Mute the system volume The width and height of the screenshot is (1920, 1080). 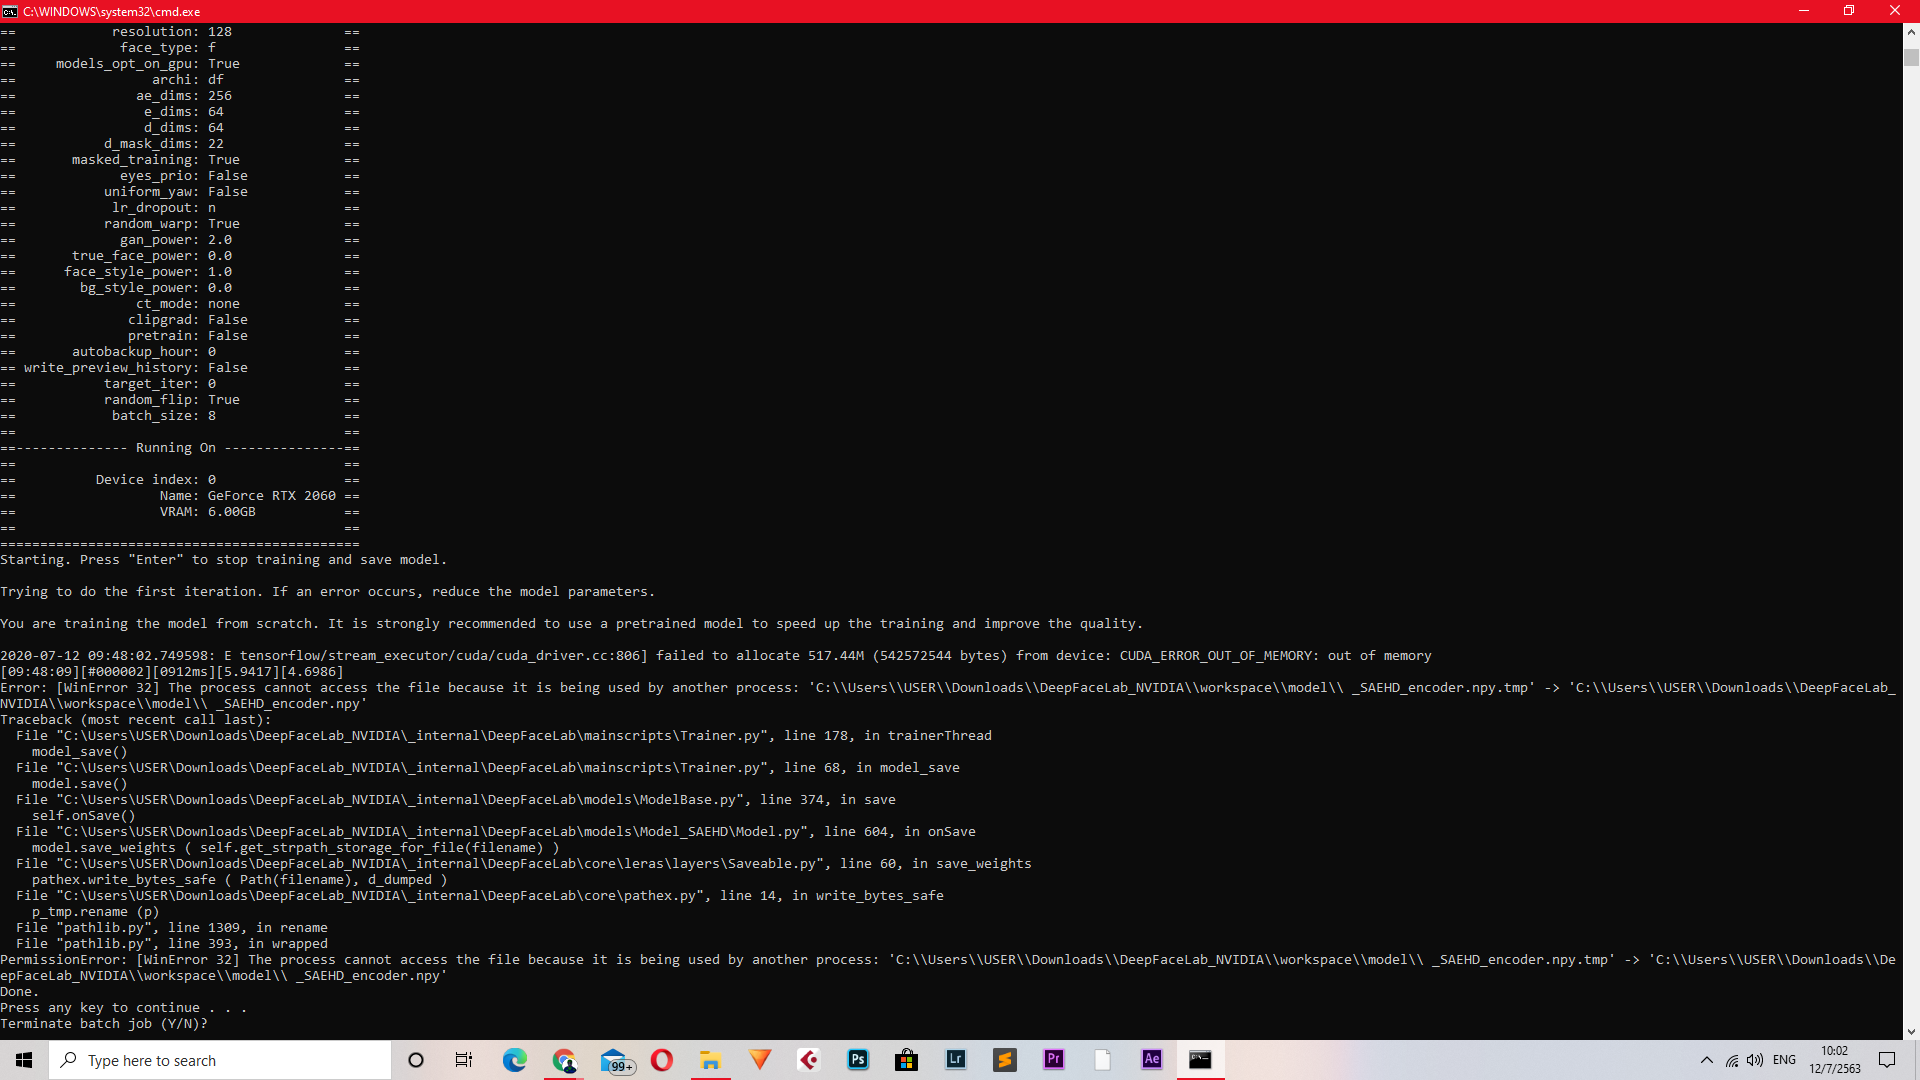coord(1756,1061)
